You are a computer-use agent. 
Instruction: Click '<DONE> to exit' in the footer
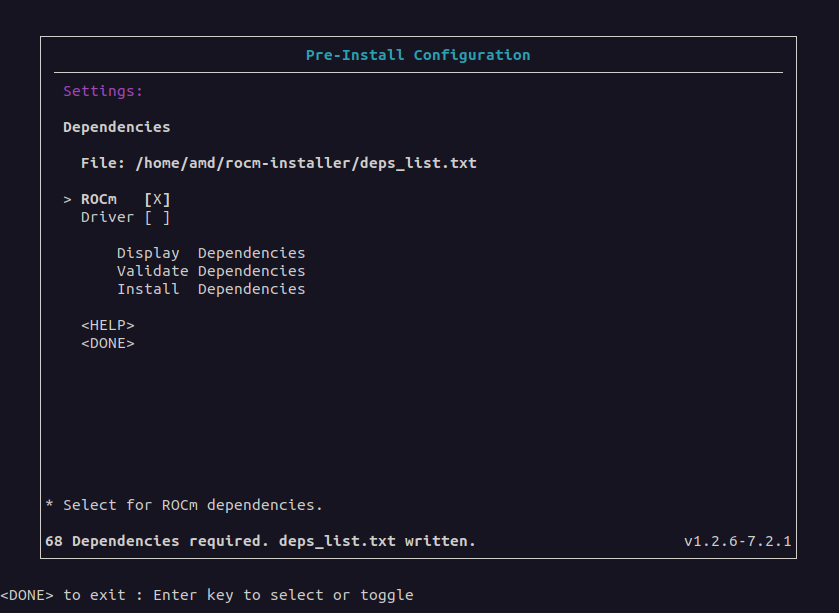click(63, 595)
